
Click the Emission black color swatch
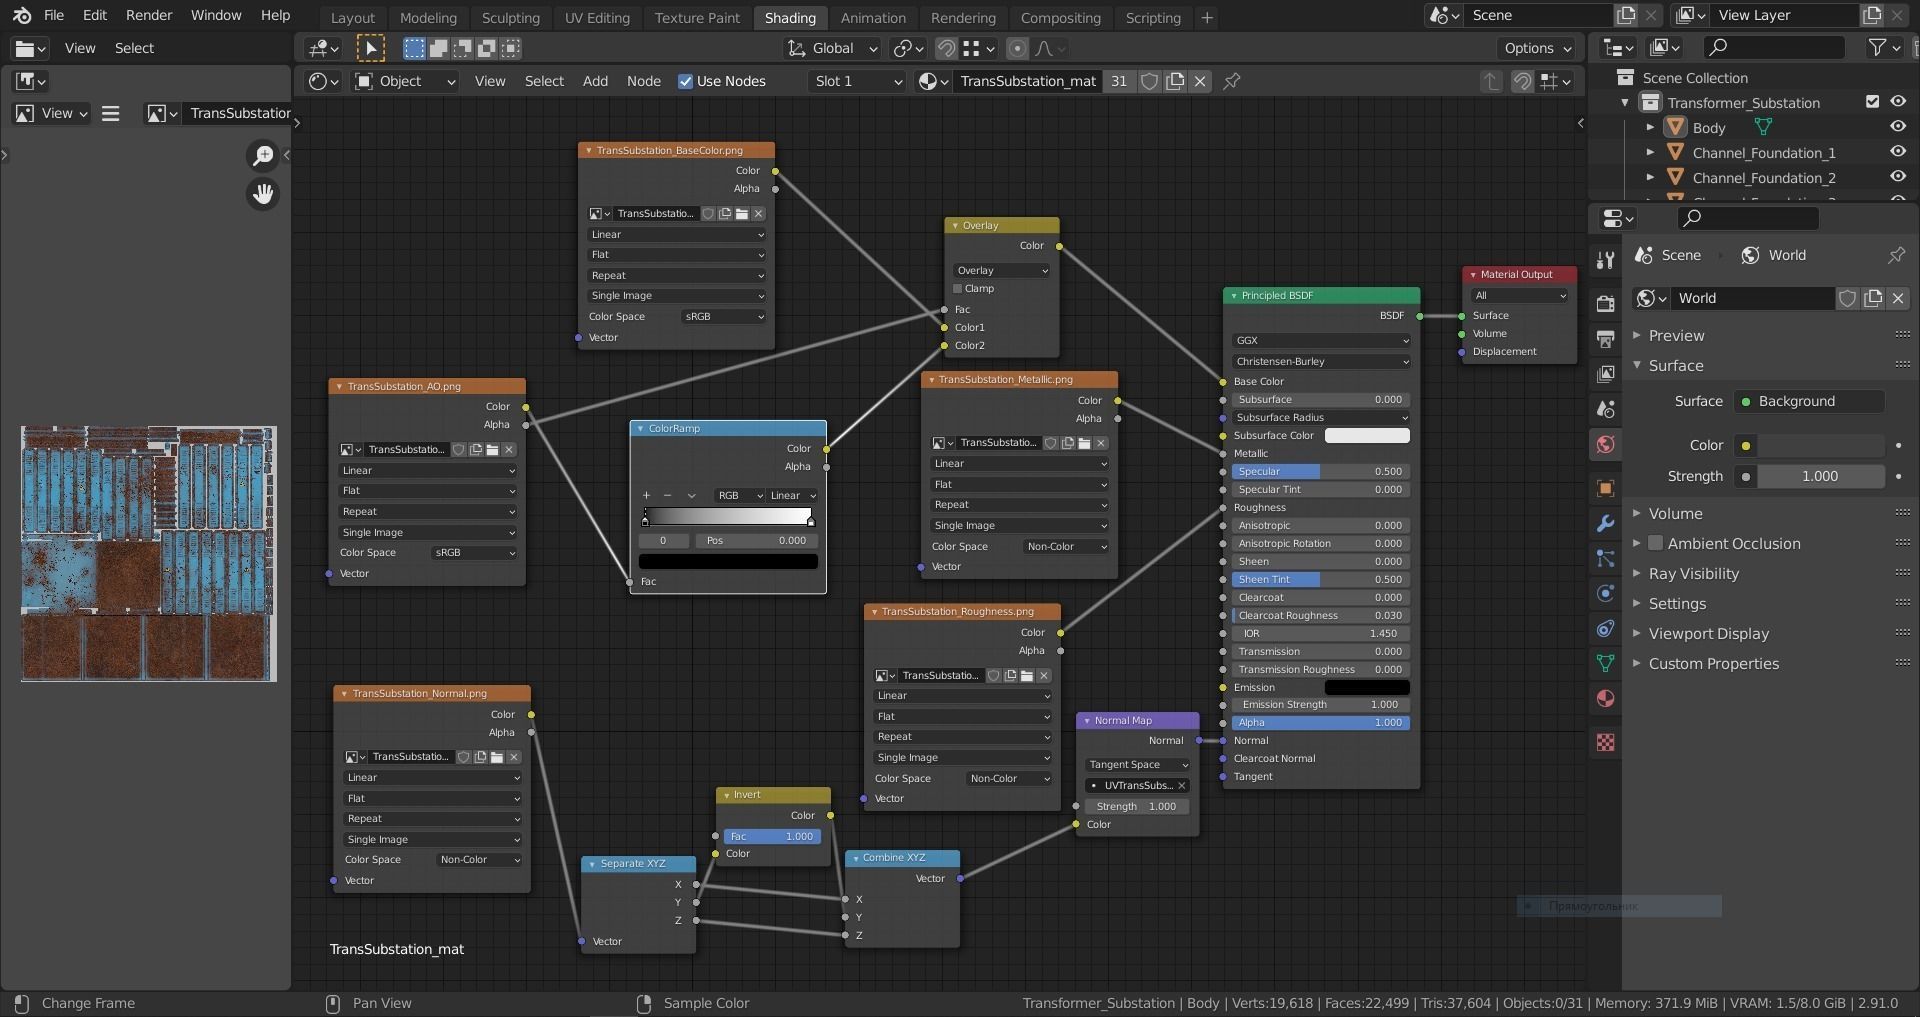point(1367,687)
